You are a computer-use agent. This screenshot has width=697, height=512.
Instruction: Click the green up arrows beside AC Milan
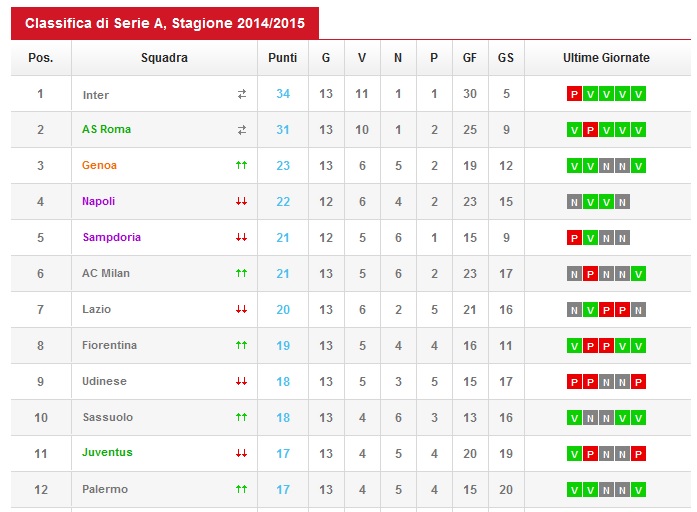click(x=241, y=273)
